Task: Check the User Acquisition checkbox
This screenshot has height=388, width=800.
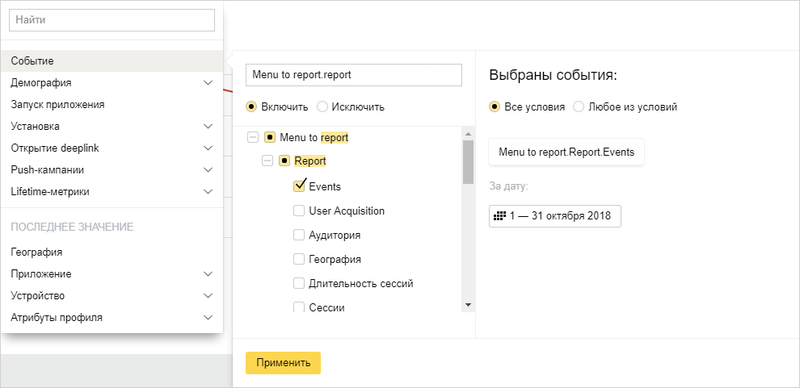Action: [x=299, y=211]
